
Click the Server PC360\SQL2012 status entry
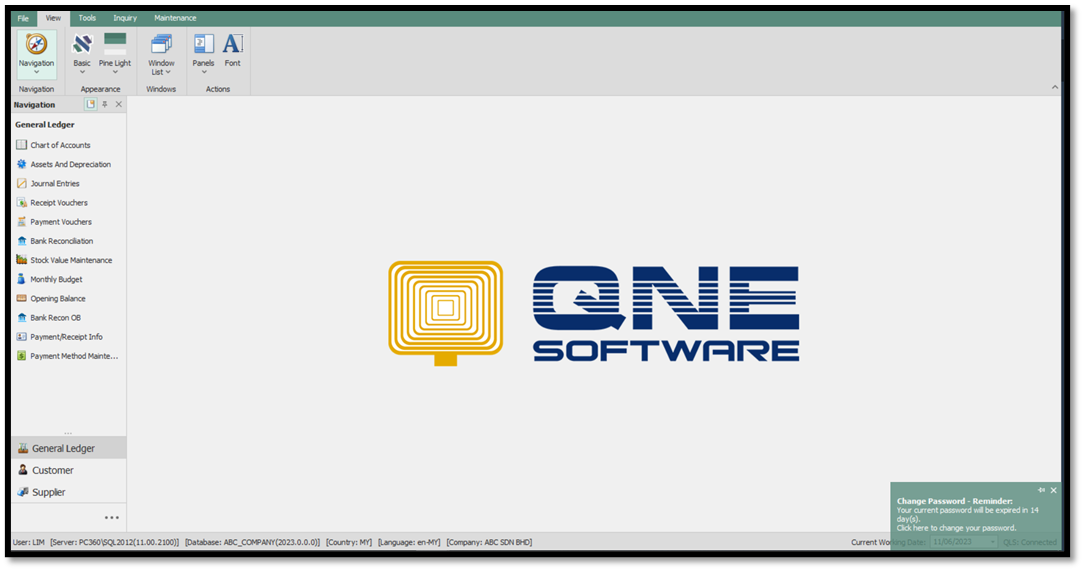(x=115, y=542)
